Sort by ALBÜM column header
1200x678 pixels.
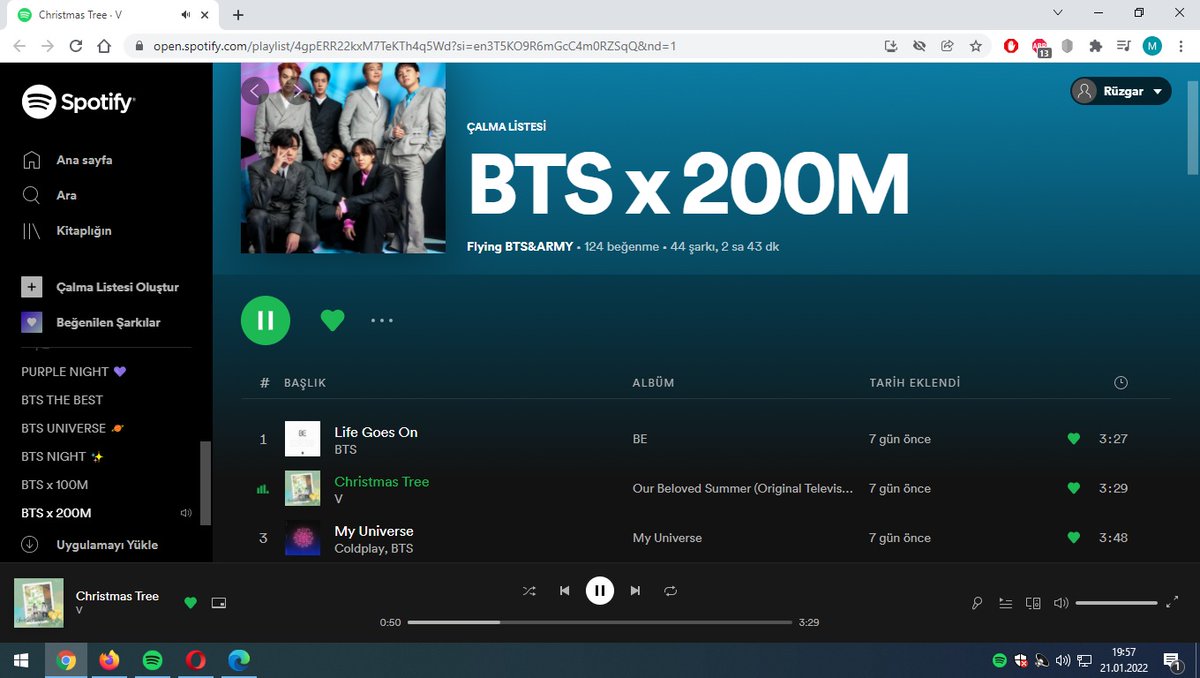click(654, 383)
